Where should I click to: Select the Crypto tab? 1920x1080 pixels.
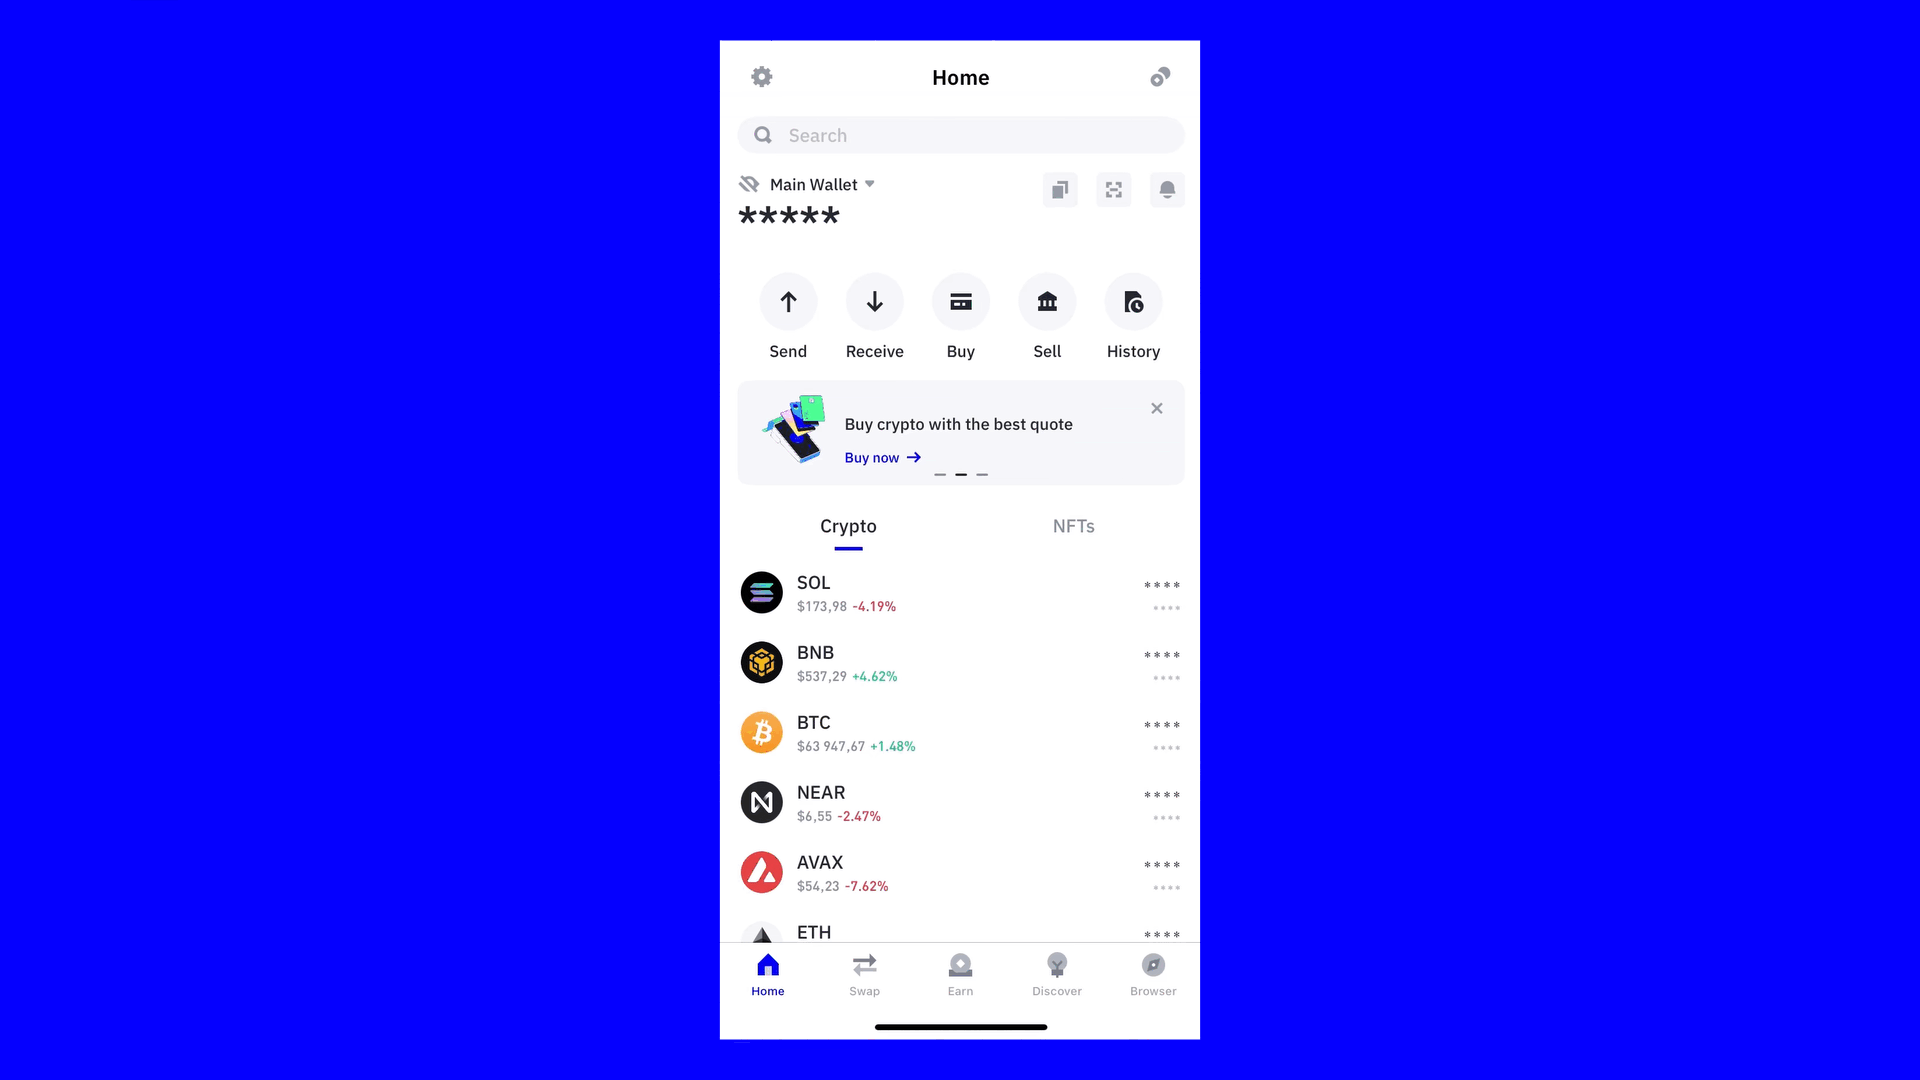(x=848, y=525)
